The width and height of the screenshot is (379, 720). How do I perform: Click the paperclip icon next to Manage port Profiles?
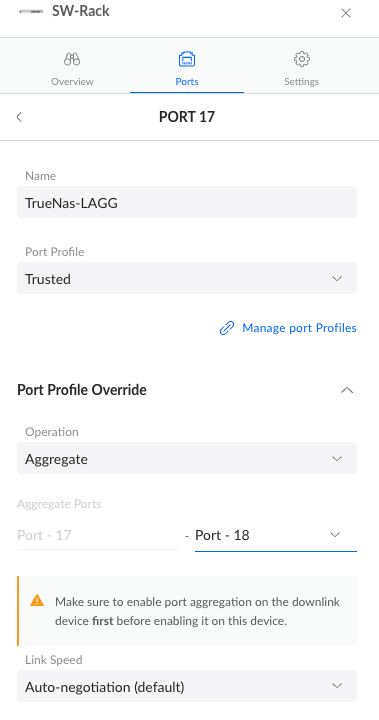point(227,328)
